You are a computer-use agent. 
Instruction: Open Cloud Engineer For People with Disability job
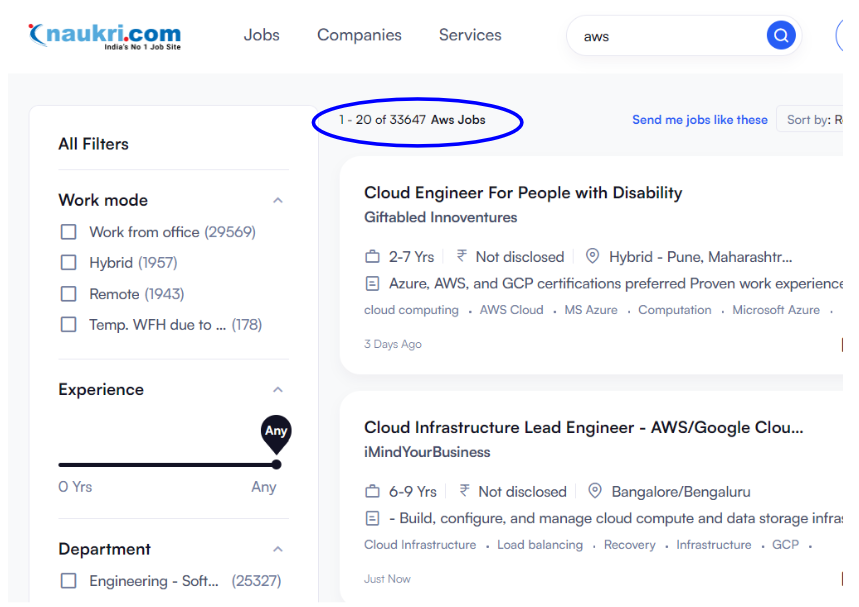523,193
